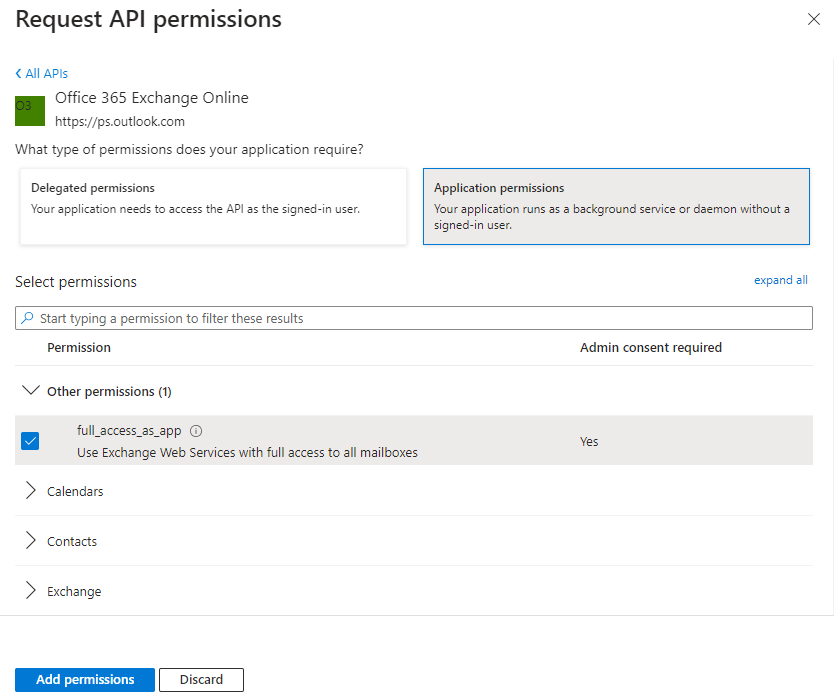Click the full_access_as_app permission name

[x=129, y=430]
